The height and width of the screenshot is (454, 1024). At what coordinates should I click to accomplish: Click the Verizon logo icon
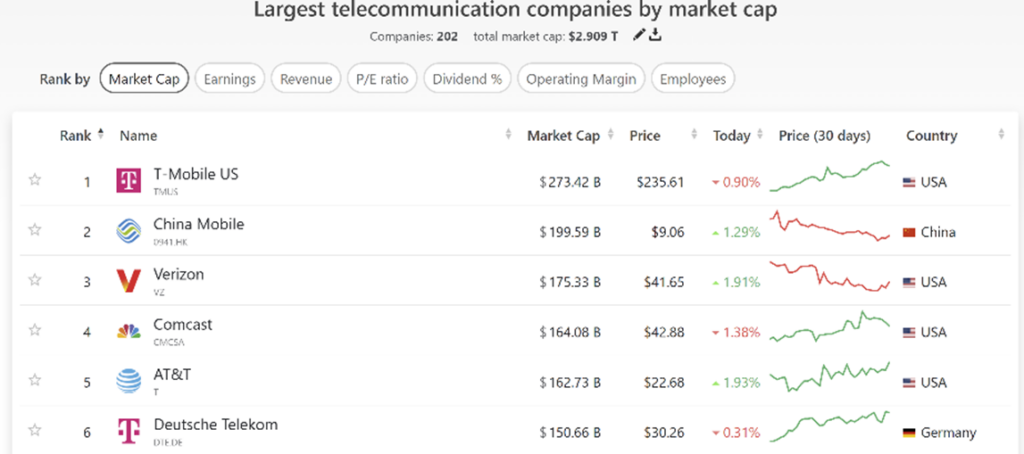click(x=128, y=281)
